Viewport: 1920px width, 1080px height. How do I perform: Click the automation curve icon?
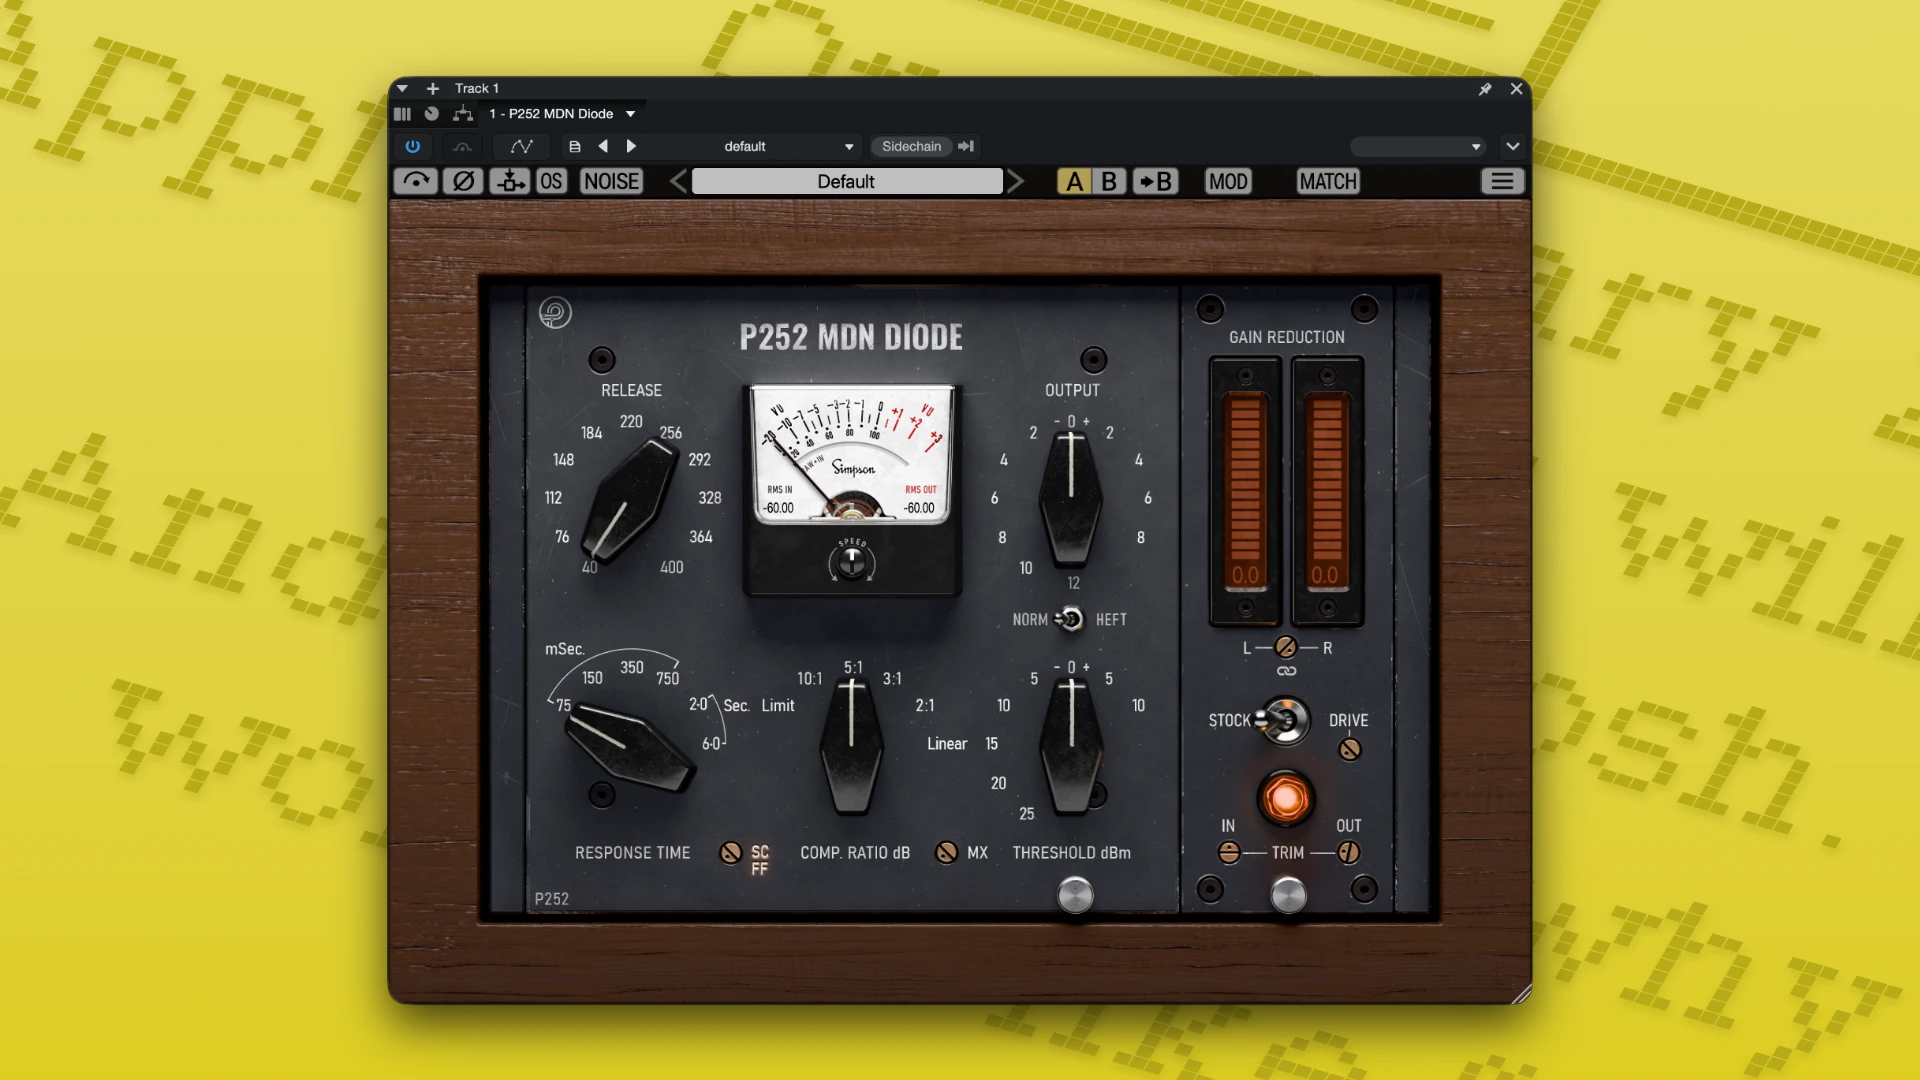521,146
